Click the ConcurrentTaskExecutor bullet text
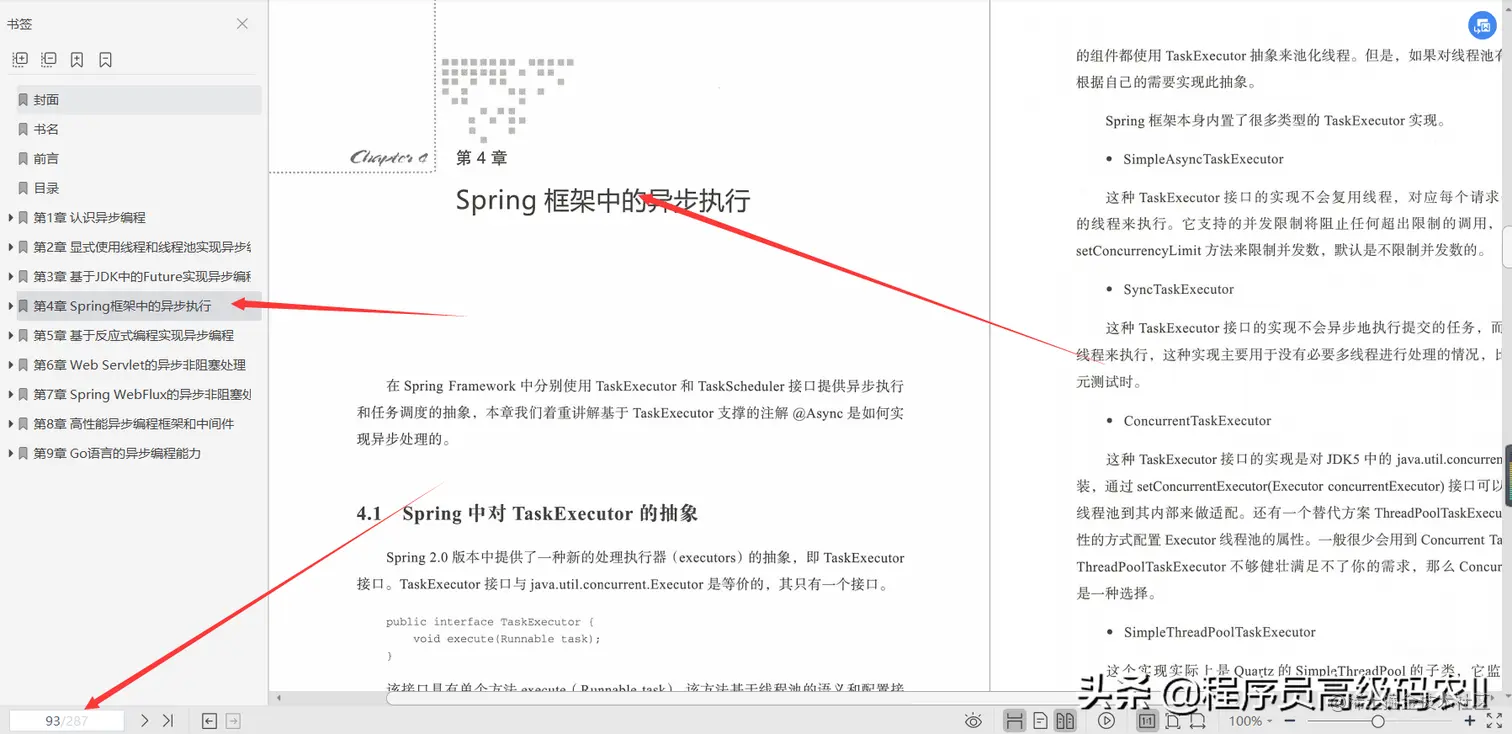This screenshot has width=1512, height=734. 1197,421
